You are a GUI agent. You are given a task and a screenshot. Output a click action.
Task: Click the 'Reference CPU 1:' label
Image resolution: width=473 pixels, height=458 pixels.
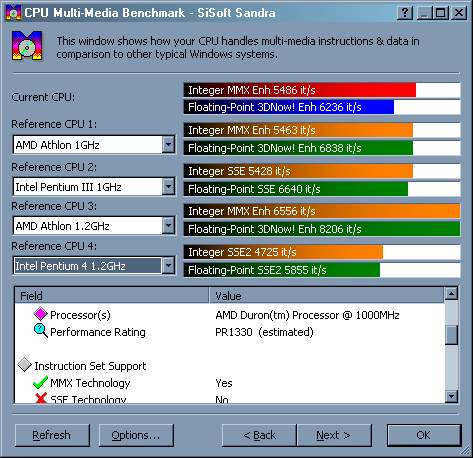(54, 124)
